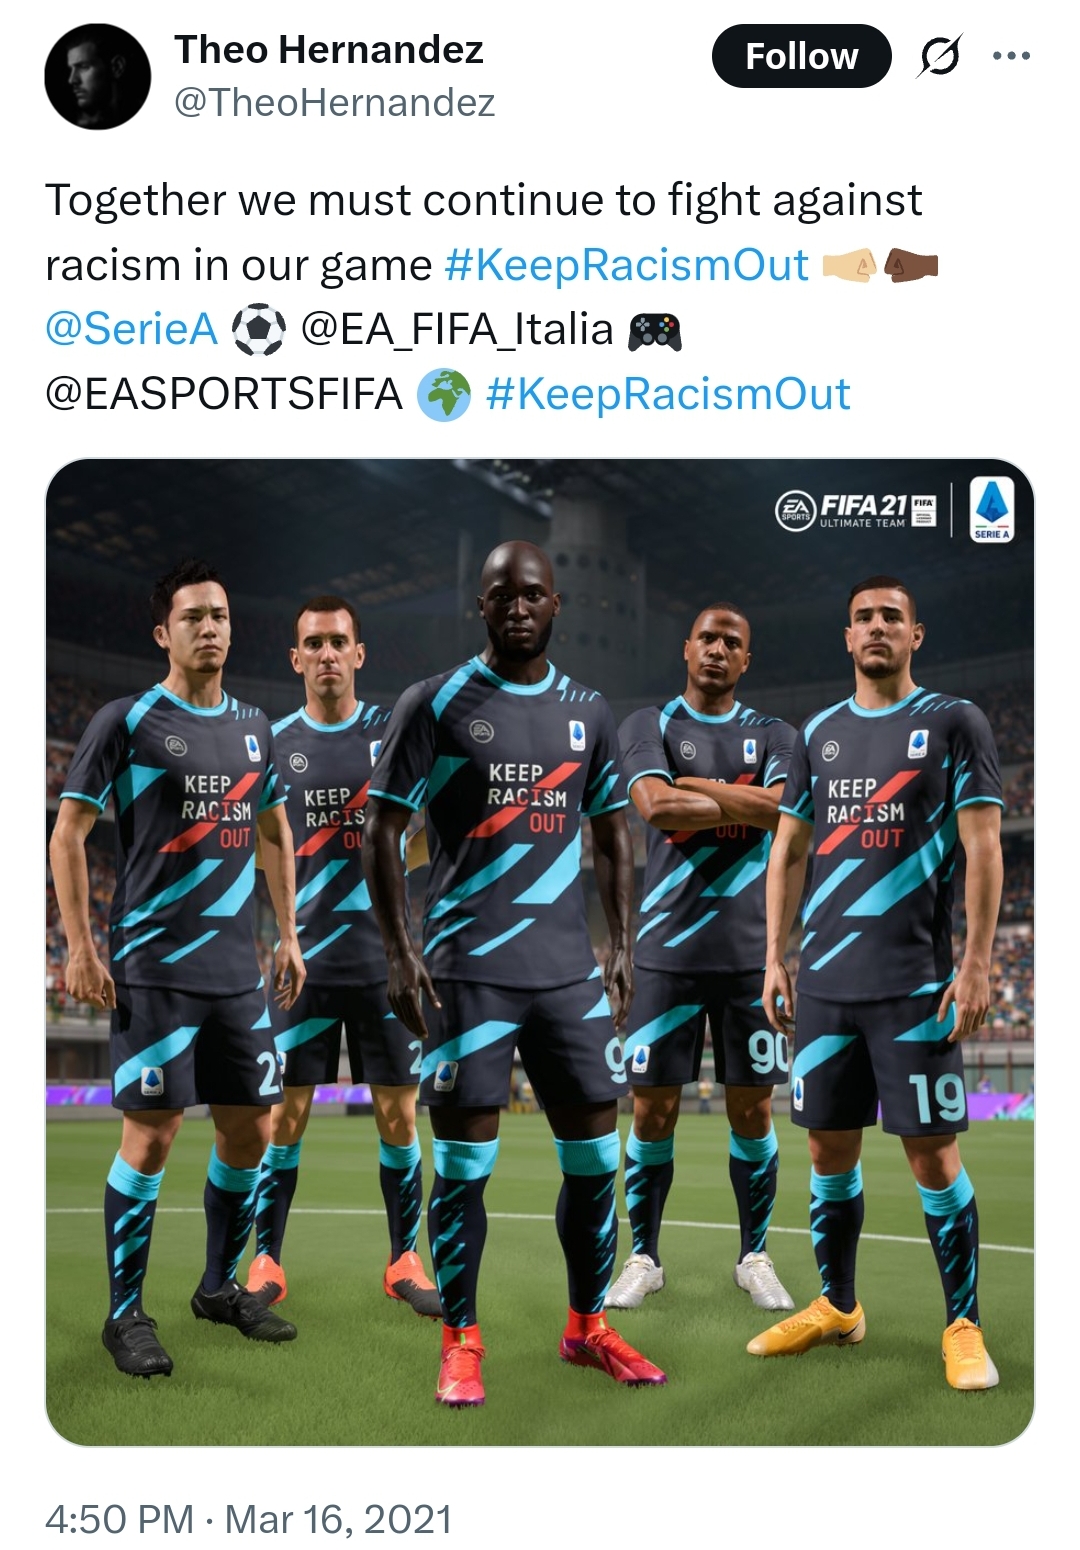Open first #KeepRacismOut hashtag link
This screenshot has width=1080, height=1550.
click(626, 265)
